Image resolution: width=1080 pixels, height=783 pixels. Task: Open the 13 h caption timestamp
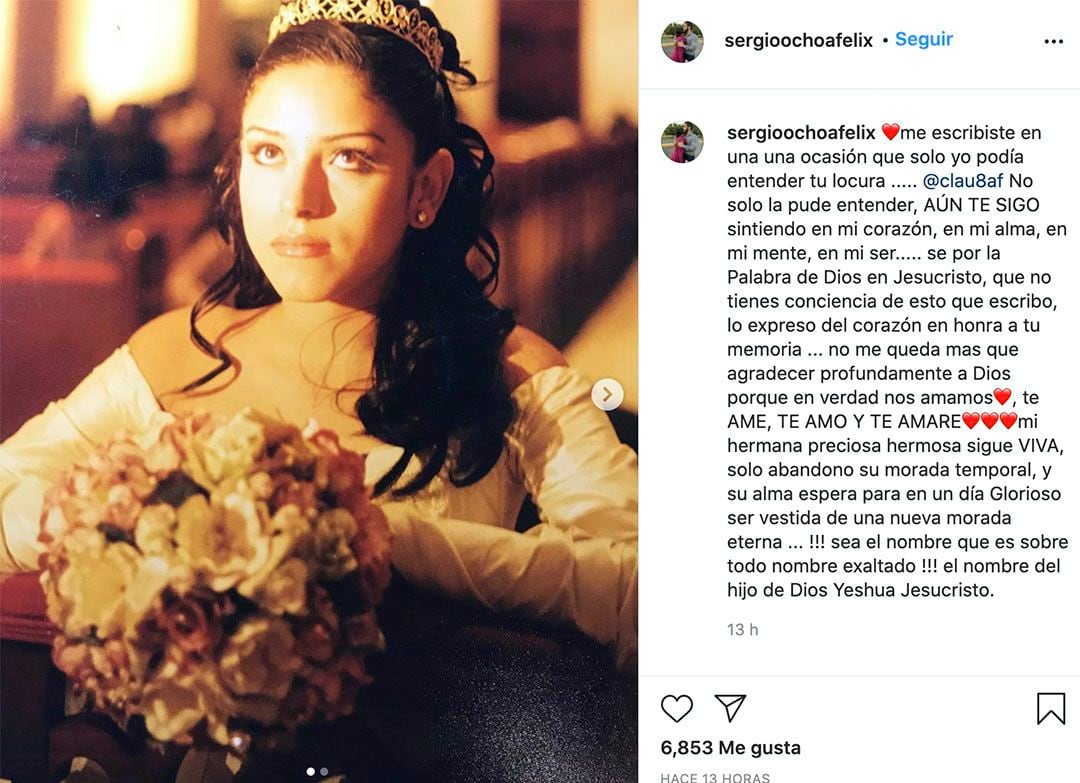tap(742, 629)
